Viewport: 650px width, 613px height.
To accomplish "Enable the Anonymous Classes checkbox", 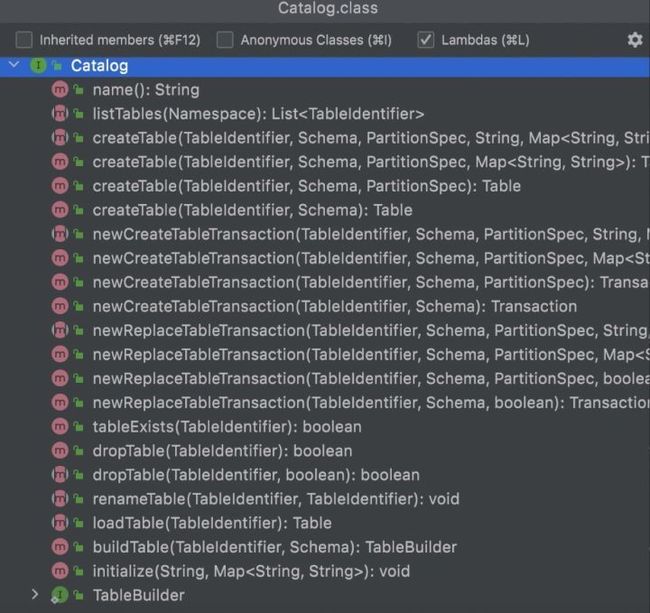I will tap(225, 40).
